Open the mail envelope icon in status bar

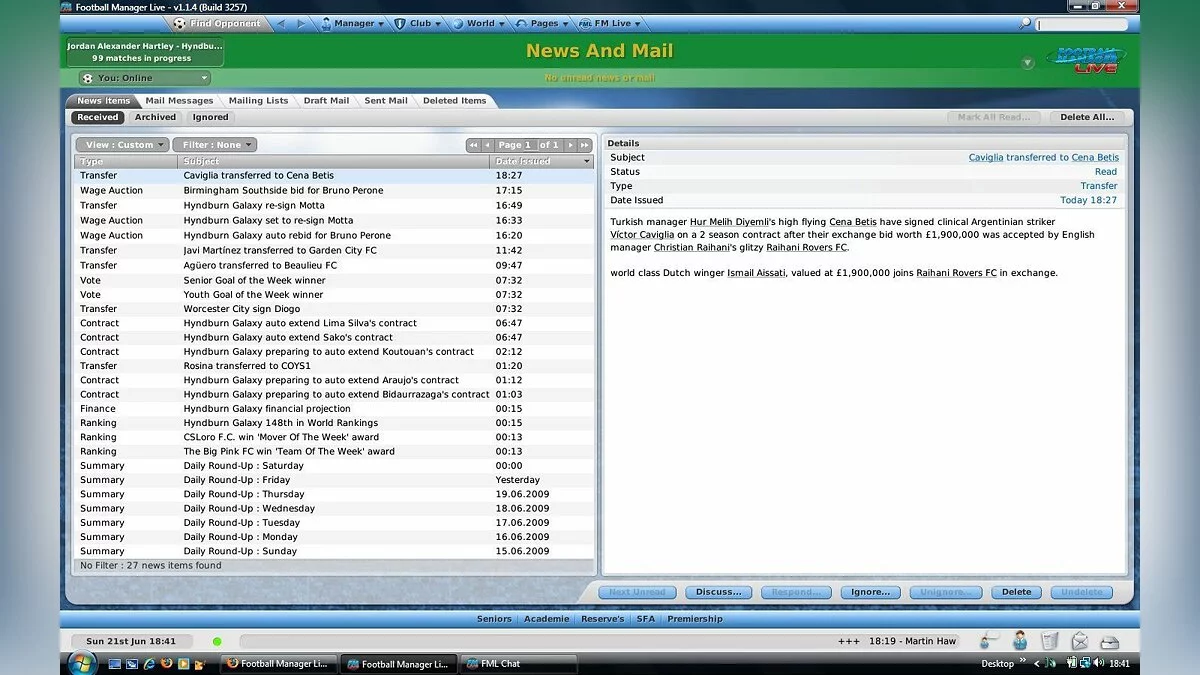pyautogui.click(x=1079, y=641)
